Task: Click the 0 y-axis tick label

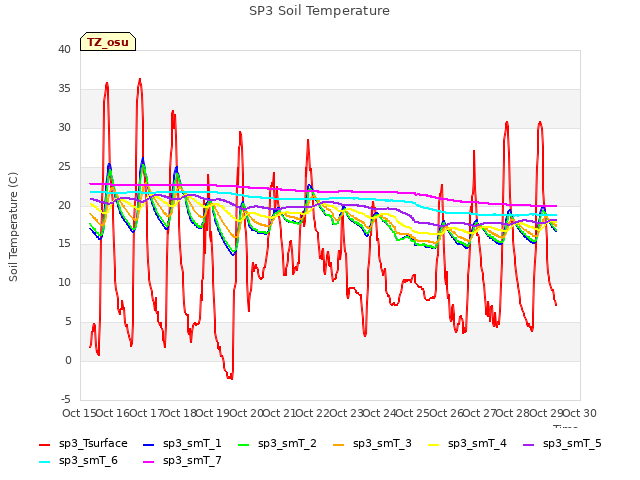Action: [x=68, y=361]
